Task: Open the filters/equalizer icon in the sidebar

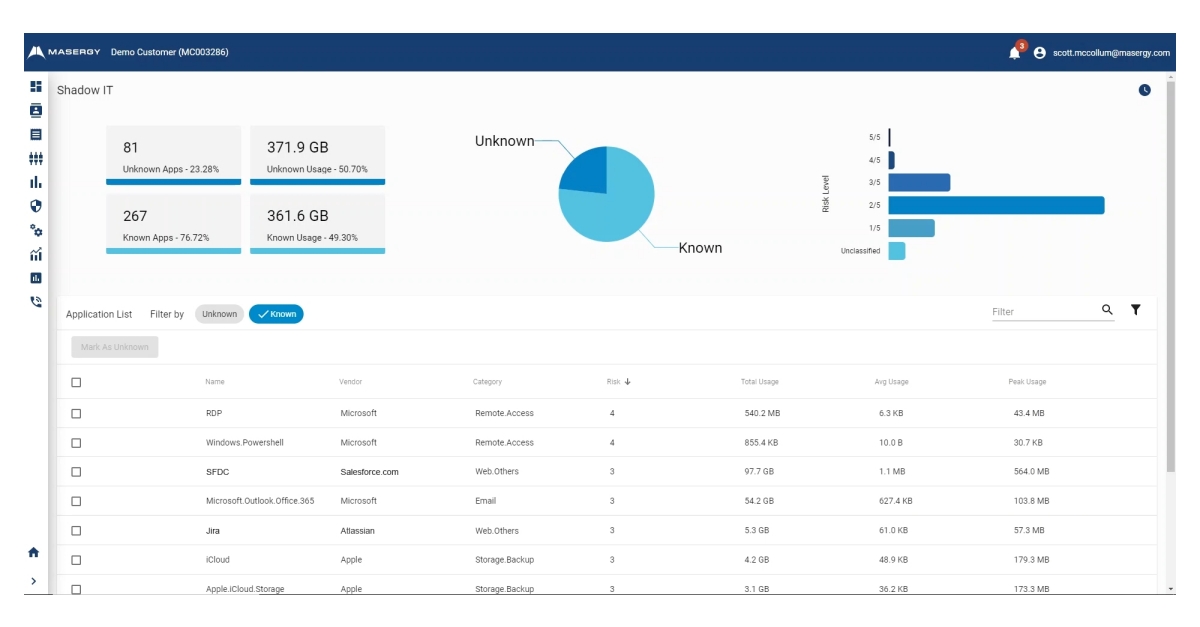Action: pos(37,155)
